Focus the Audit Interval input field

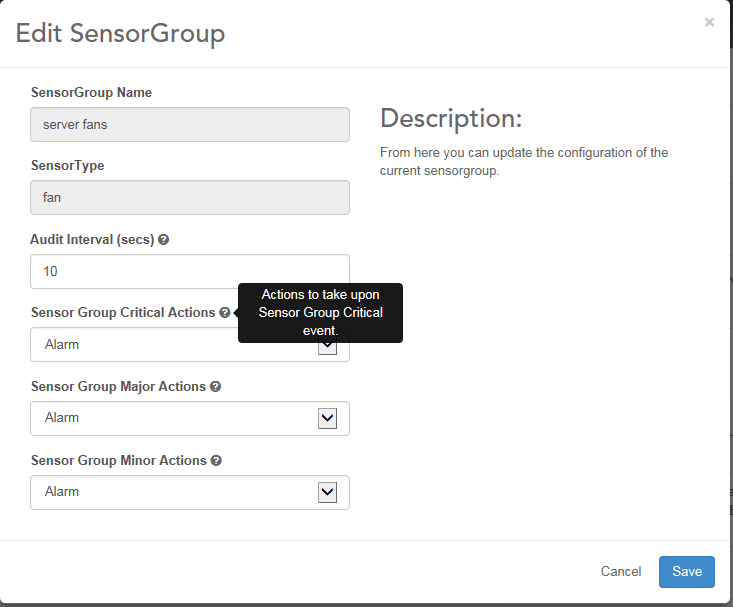coord(190,271)
